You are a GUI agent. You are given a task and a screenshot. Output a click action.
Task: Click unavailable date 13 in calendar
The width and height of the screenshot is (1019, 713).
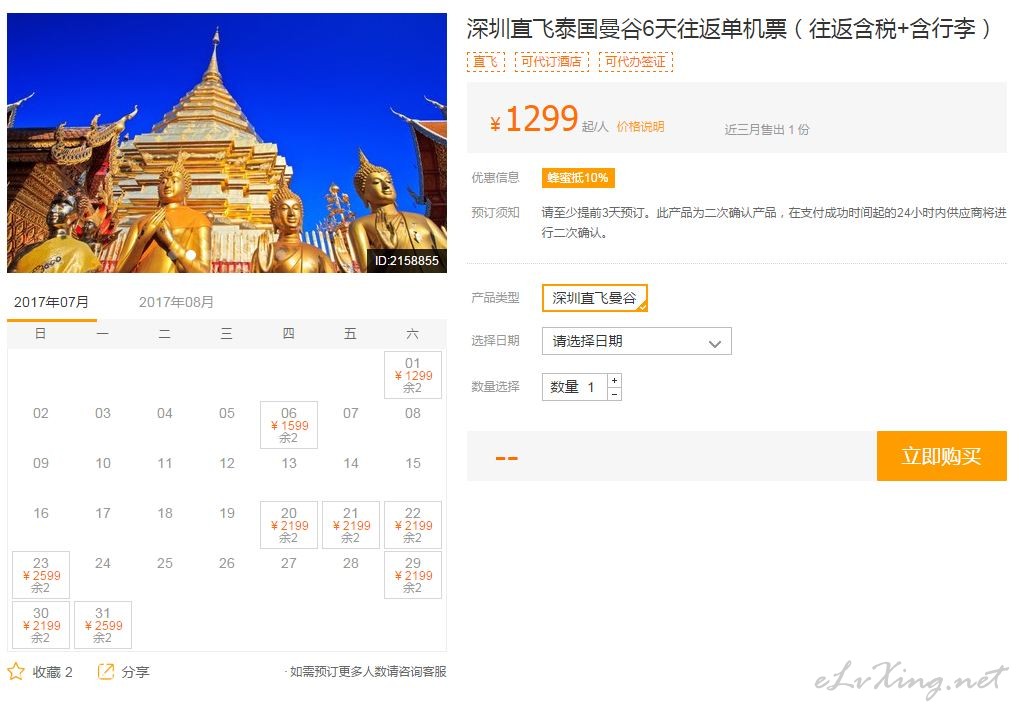(x=289, y=463)
